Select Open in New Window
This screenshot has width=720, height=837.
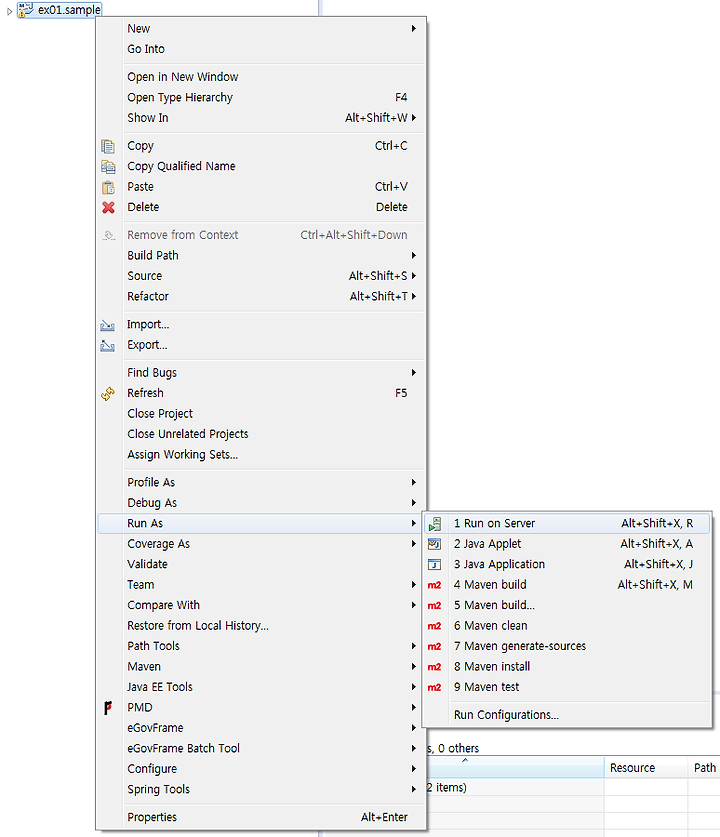click(x=262, y=77)
